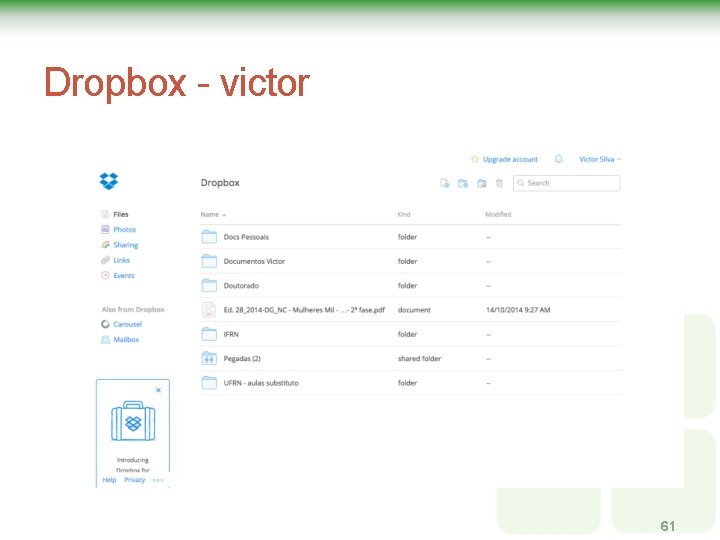Go to Events label in sidebar
The width and height of the screenshot is (720, 540).
(124, 276)
